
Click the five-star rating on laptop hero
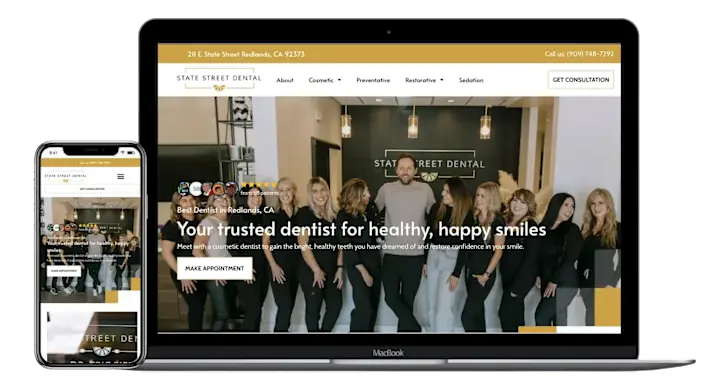[x=259, y=185]
